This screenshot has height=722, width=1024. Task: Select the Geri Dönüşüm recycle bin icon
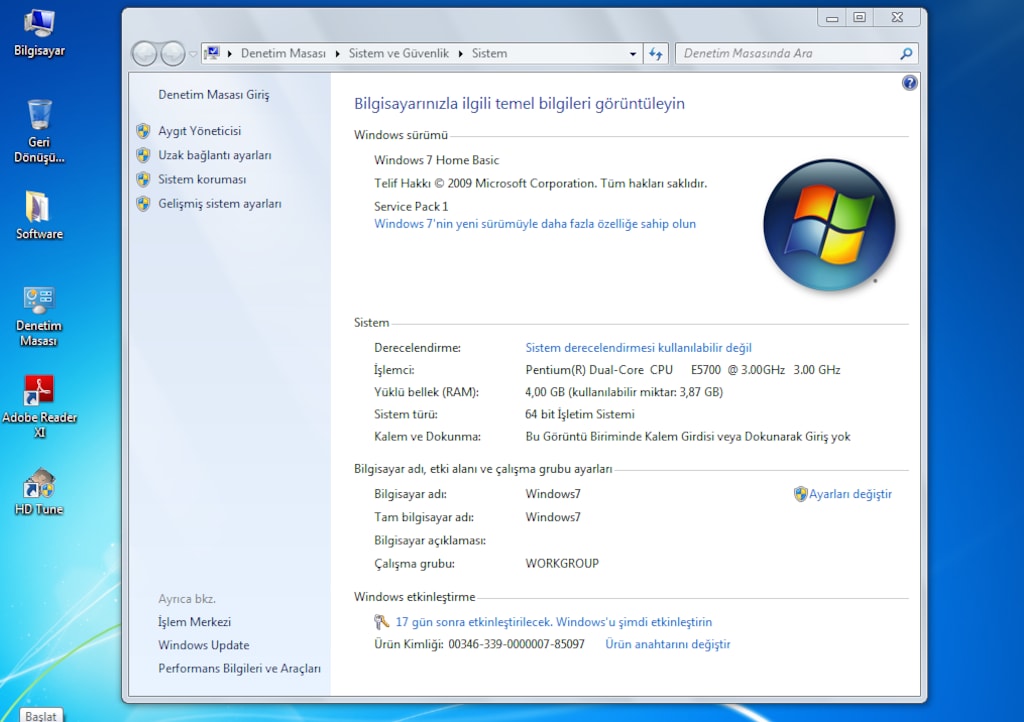tap(39, 131)
